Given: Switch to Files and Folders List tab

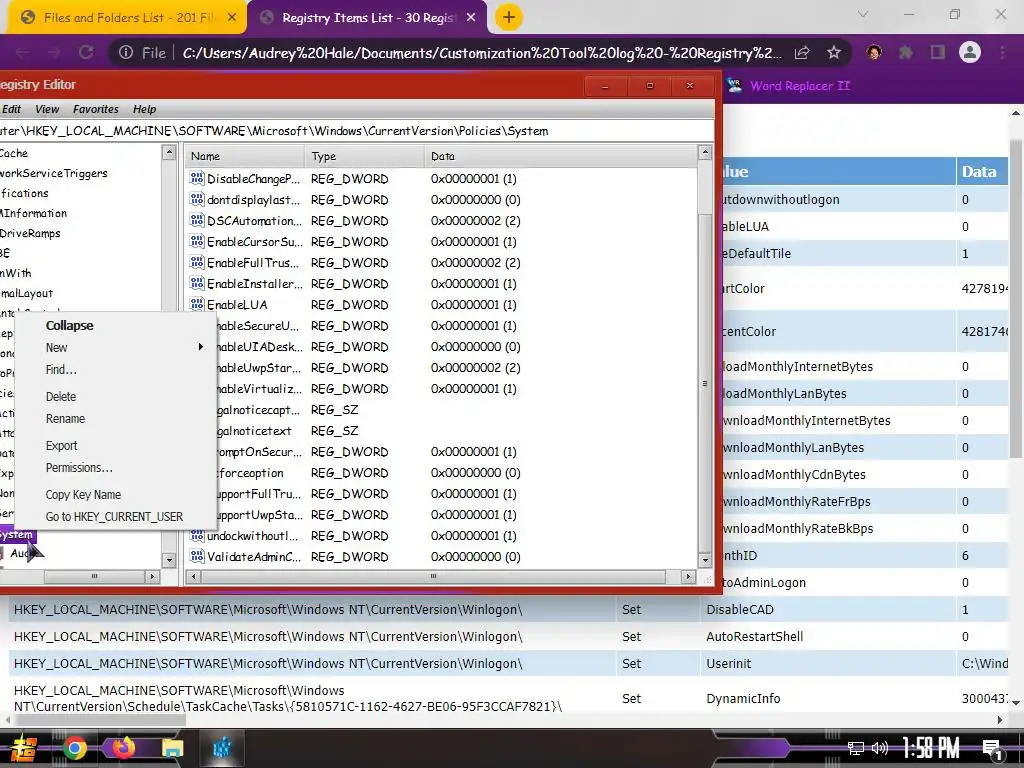Looking at the screenshot, I should 127,18.
